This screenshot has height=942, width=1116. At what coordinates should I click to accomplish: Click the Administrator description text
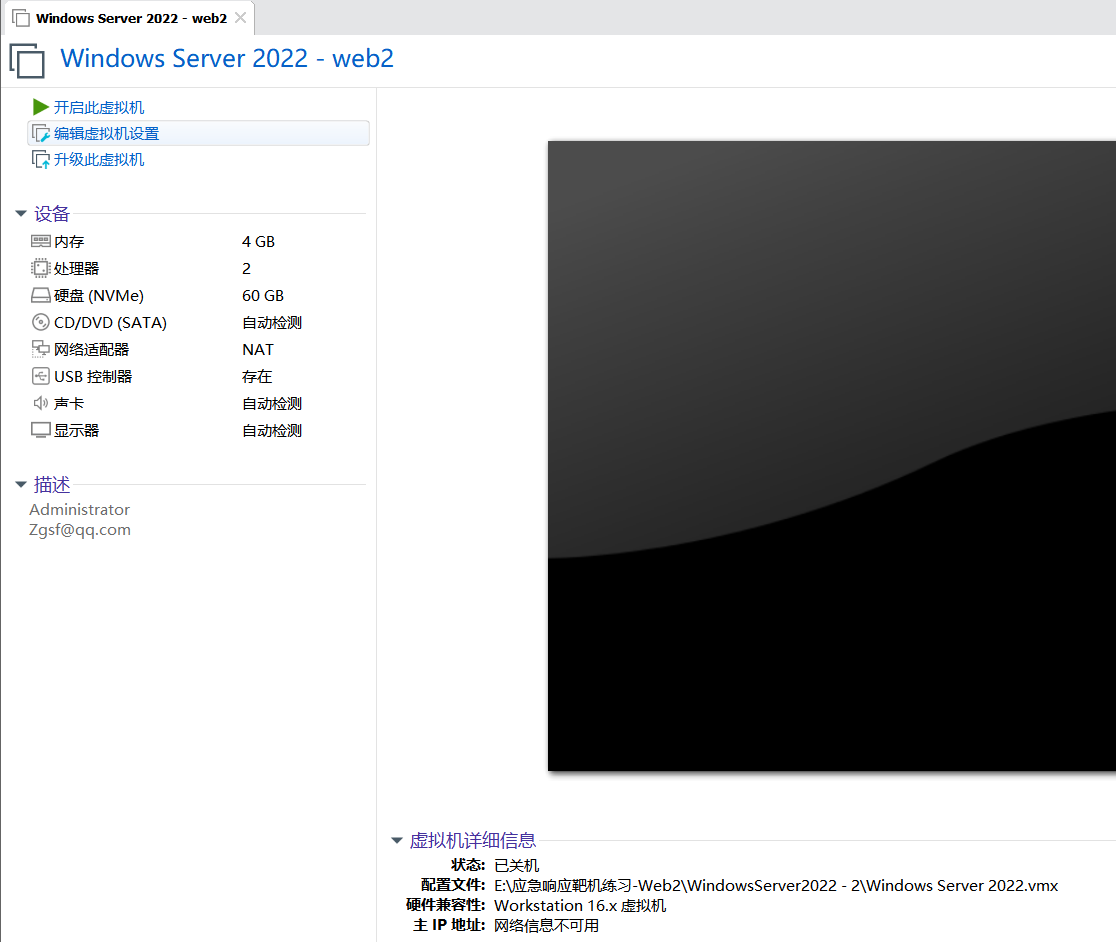(x=80, y=509)
